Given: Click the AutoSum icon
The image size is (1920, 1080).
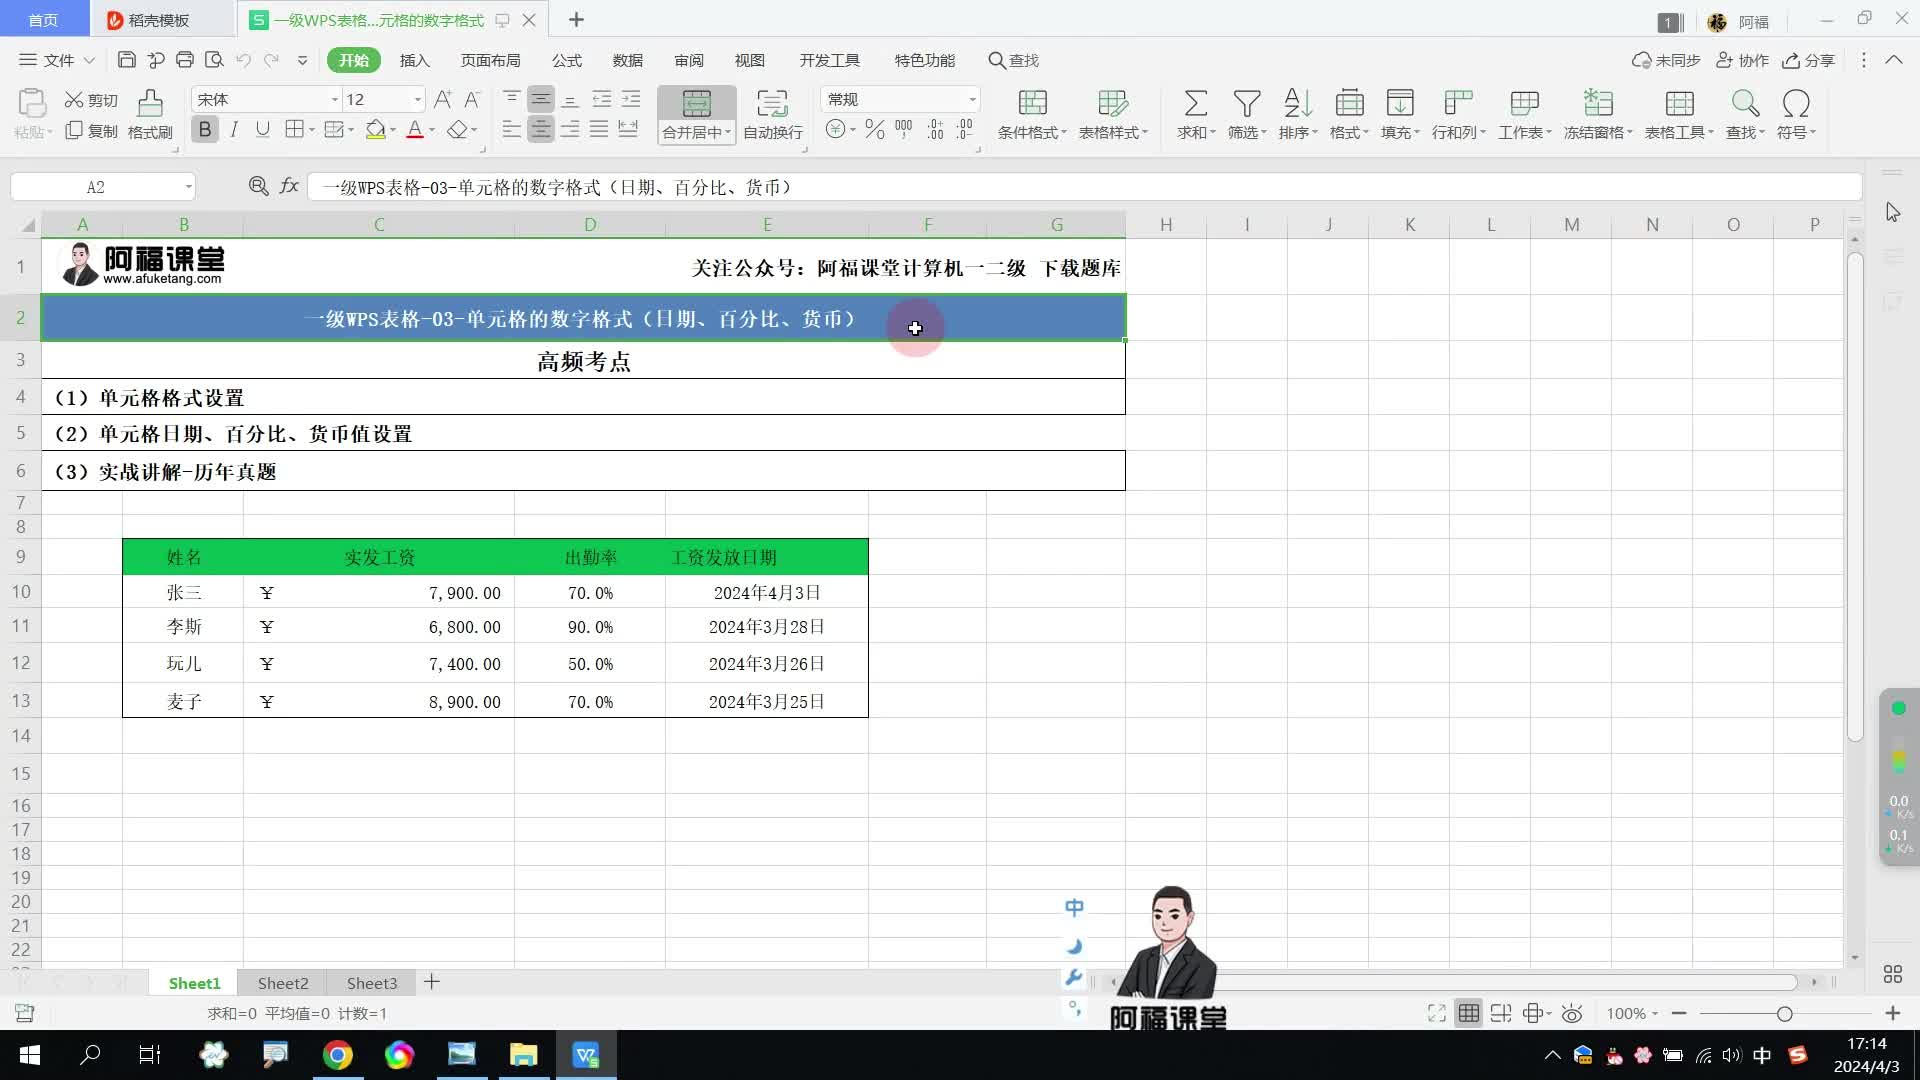Looking at the screenshot, I should pyautogui.click(x=1195, y=104).
